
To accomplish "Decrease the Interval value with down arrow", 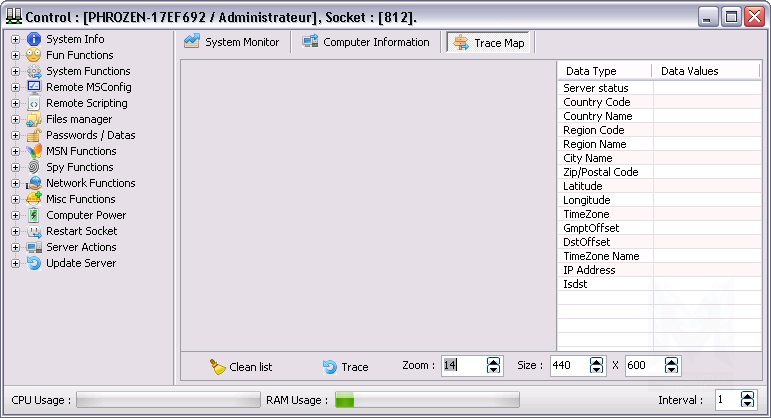I will pyautogui.click(x=747, y=404).
